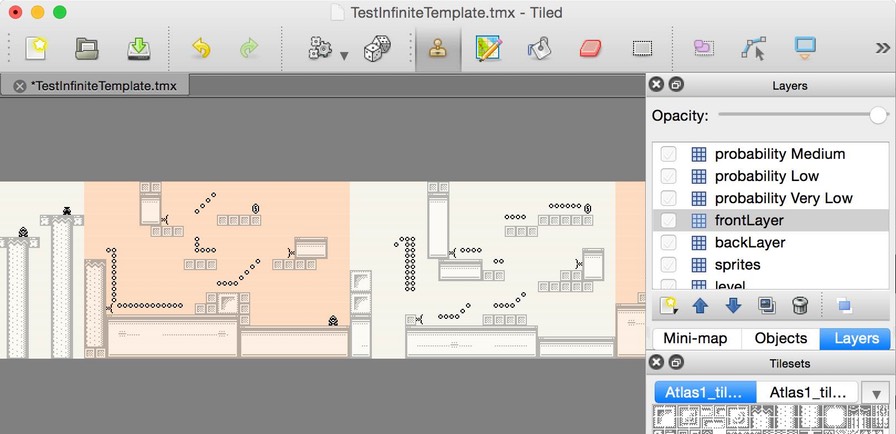Open a file with the folder icon
Screen dimensions: 896x434
pyautogui.click(x=87, y=49)
